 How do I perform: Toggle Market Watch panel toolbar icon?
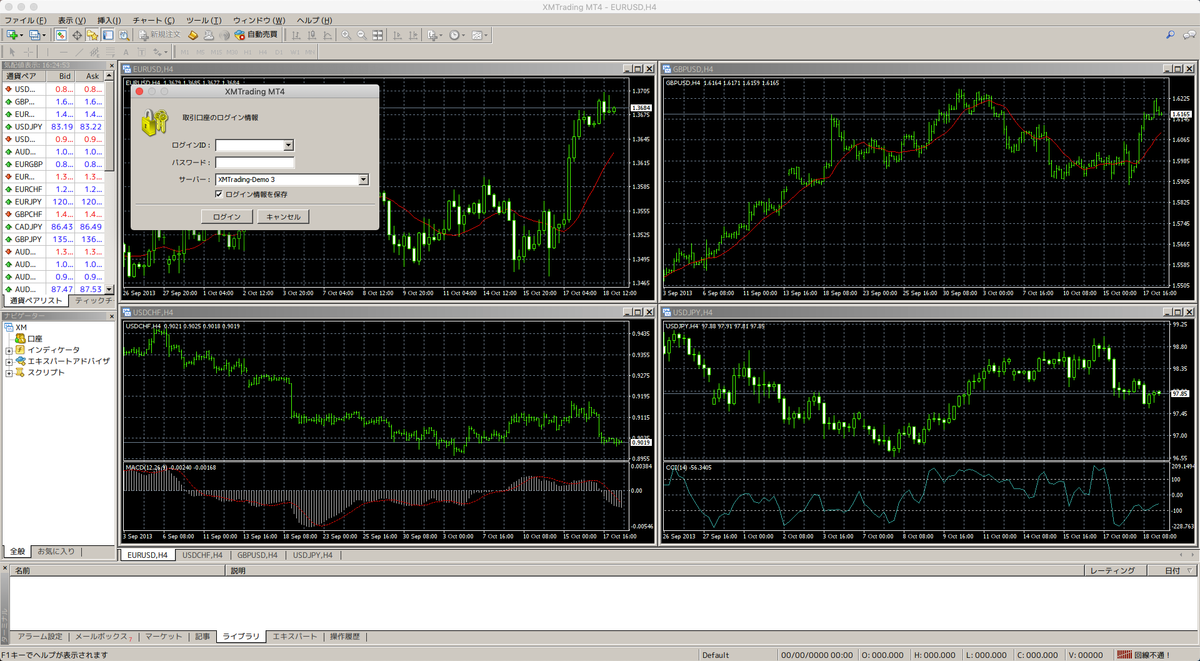[x=61, y=35]
